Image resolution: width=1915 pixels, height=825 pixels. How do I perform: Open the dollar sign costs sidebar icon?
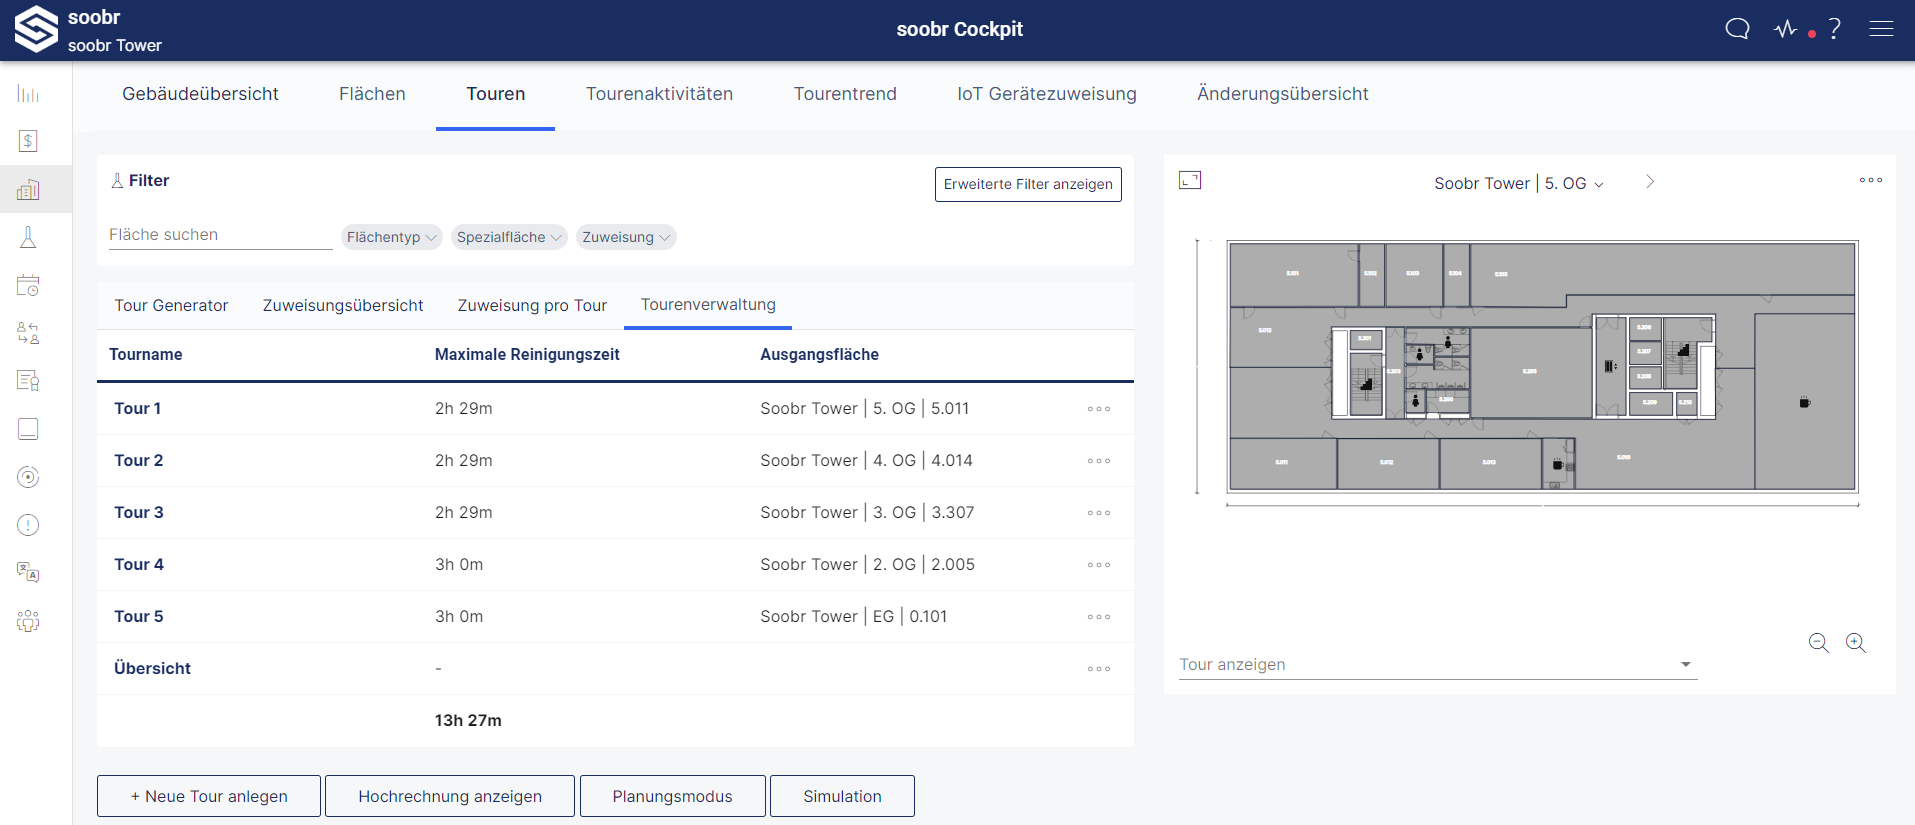[28, 141]
